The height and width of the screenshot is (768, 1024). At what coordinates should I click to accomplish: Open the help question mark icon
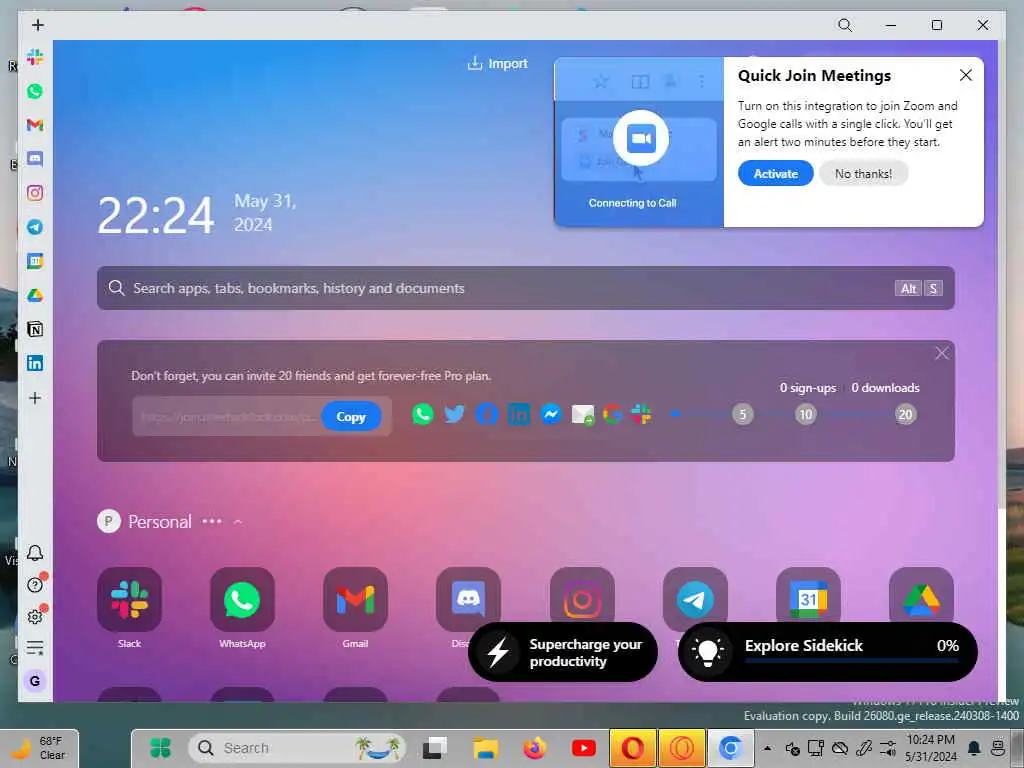[x=35, y=584]
